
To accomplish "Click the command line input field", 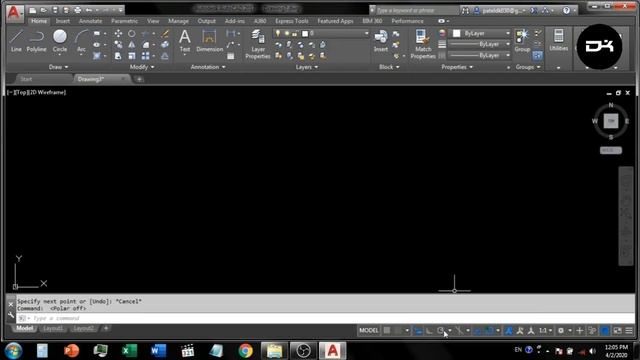I will click(x=325, y=318).
